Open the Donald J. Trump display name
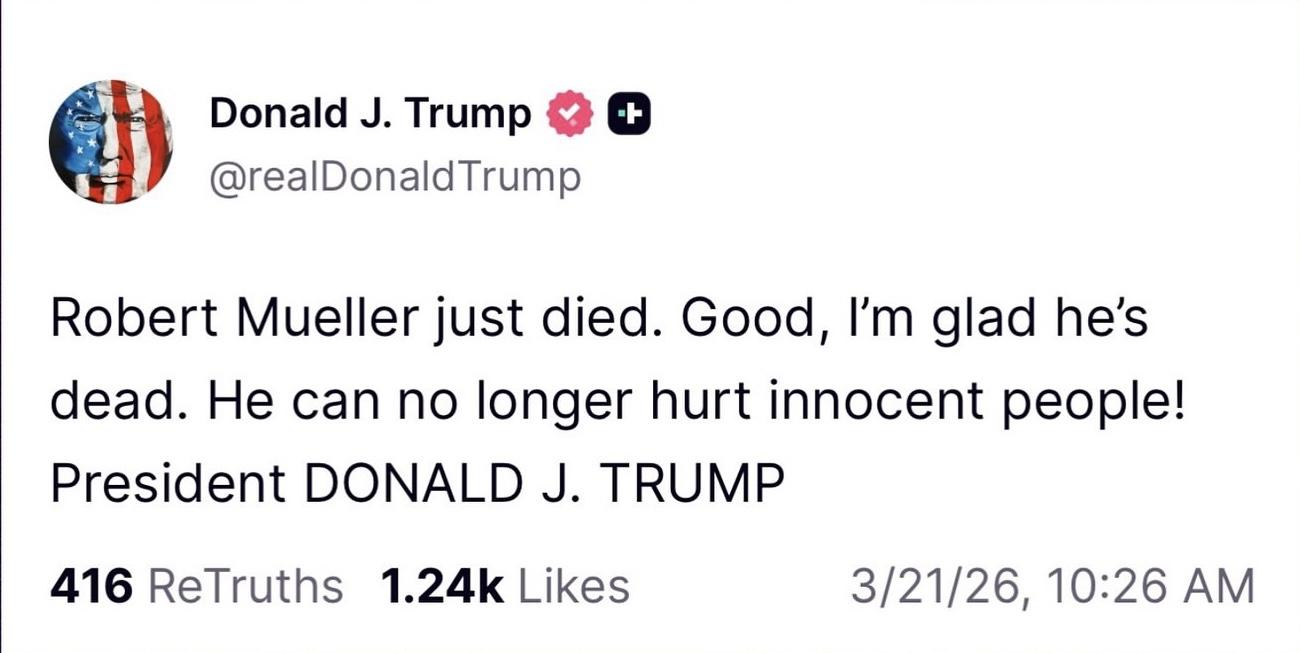Image resolution: width=1300 pixels, height=653 pixels. click(370, 116)
